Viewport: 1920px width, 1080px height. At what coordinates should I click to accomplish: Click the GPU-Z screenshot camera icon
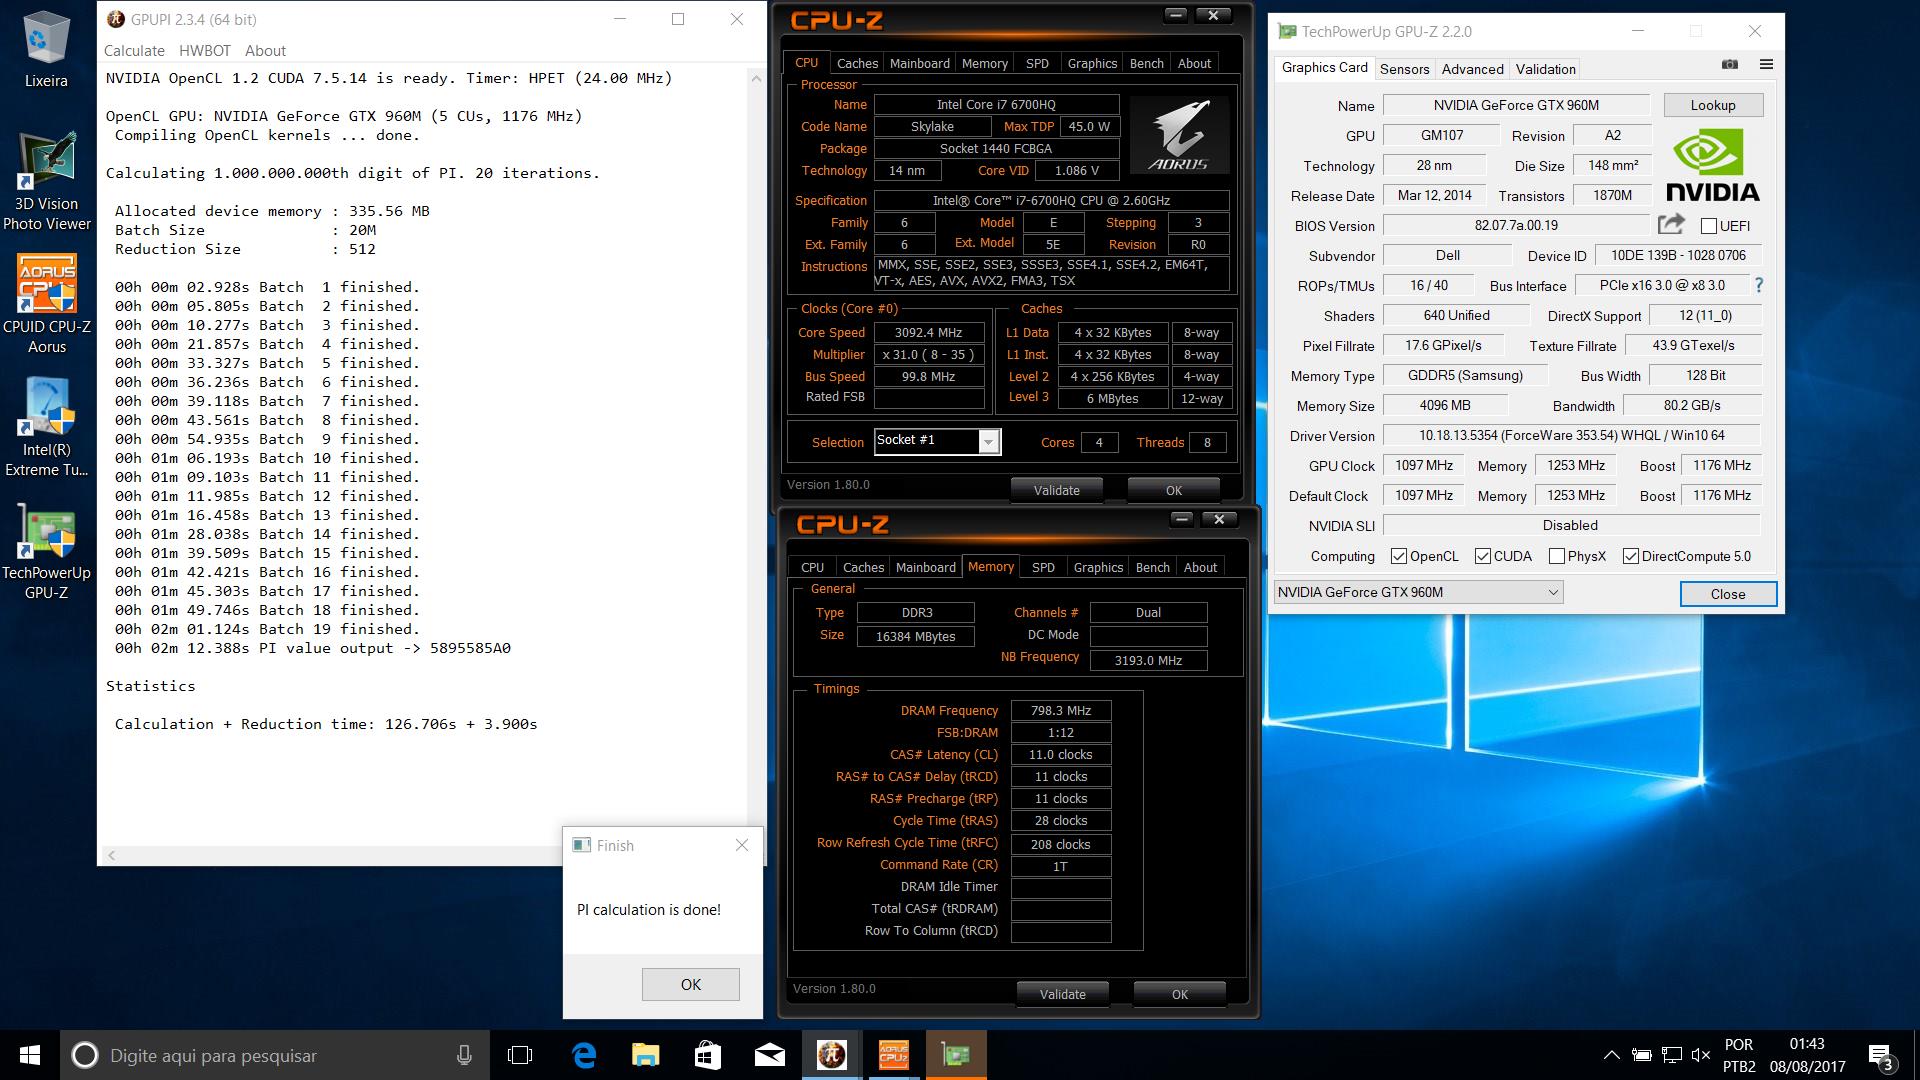coord(1730,65)
